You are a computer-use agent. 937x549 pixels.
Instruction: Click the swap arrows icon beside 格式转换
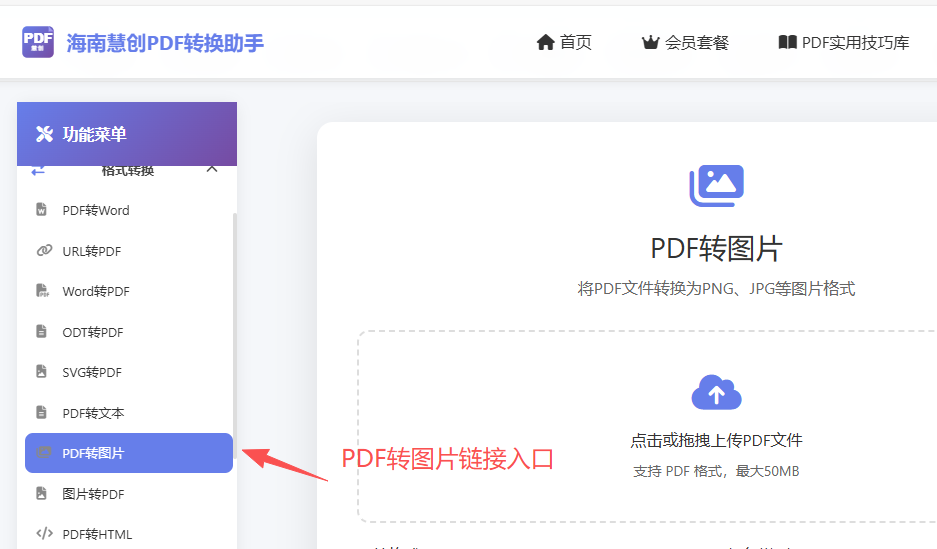38,171
